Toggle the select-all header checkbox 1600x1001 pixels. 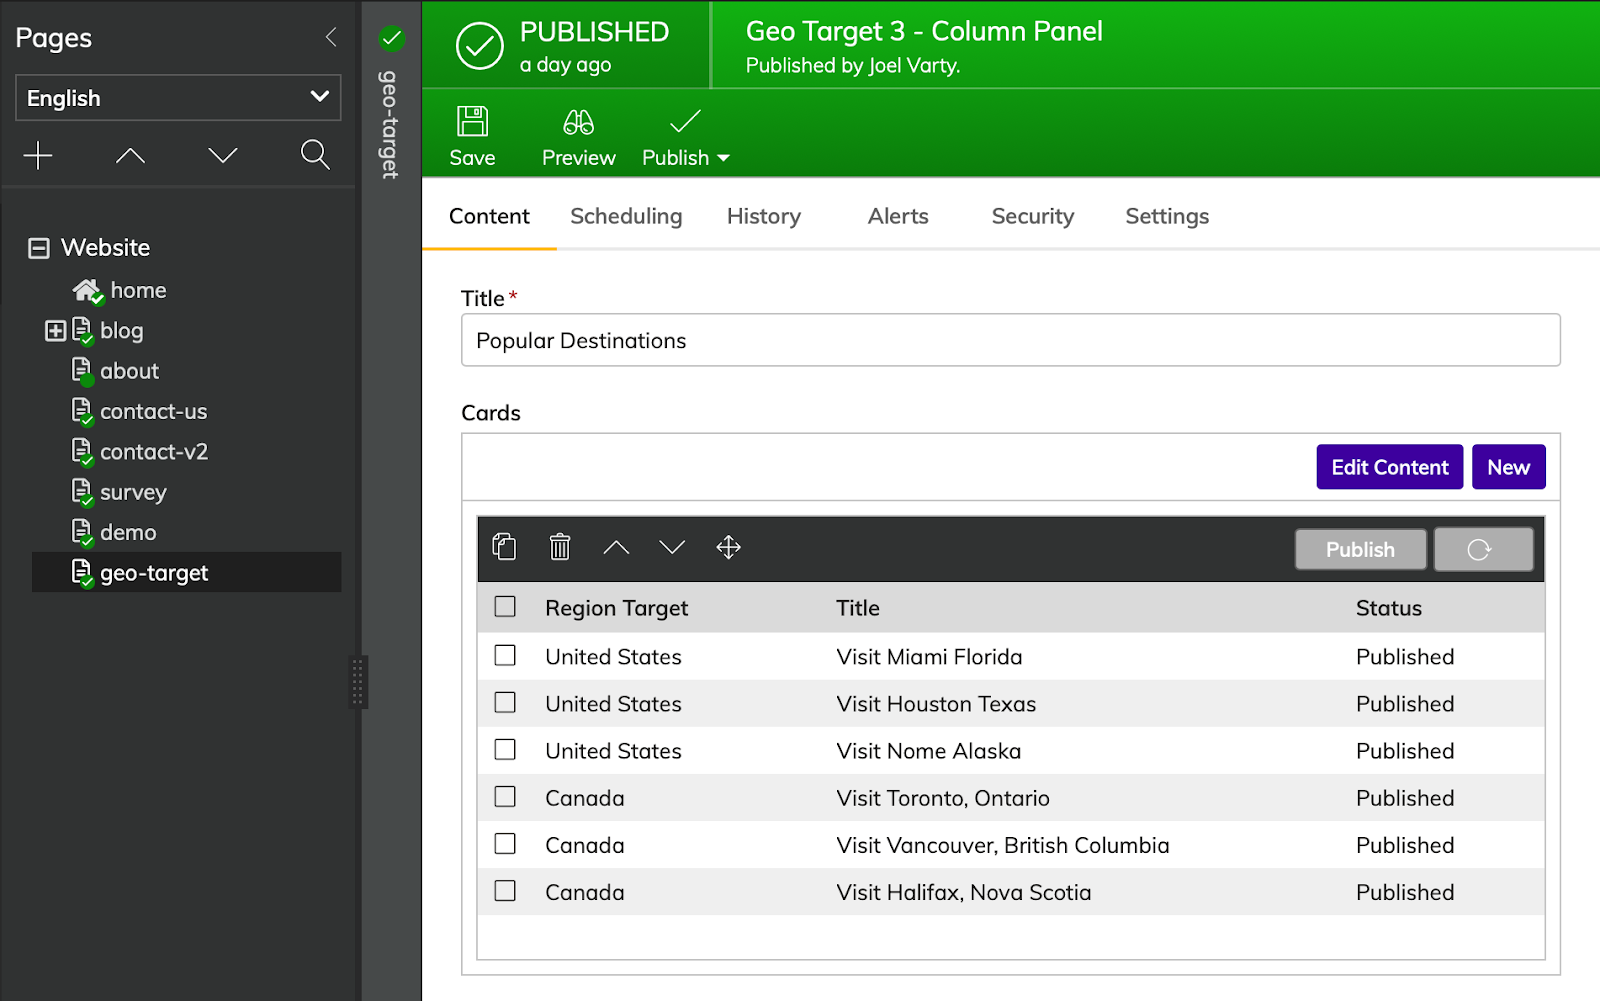pyautogui.click(x=505, y=607)
